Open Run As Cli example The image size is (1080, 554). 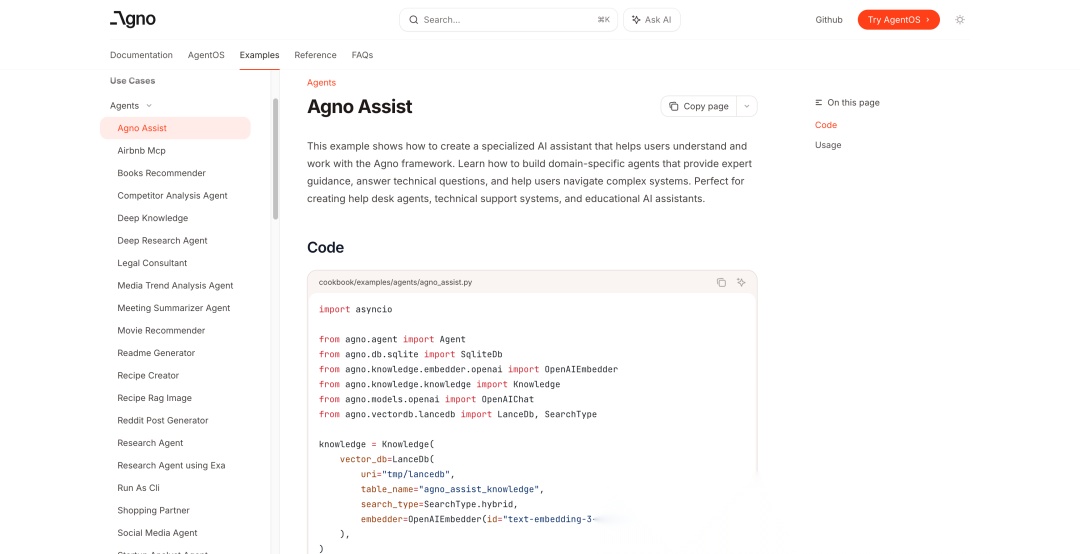(138, 488)
